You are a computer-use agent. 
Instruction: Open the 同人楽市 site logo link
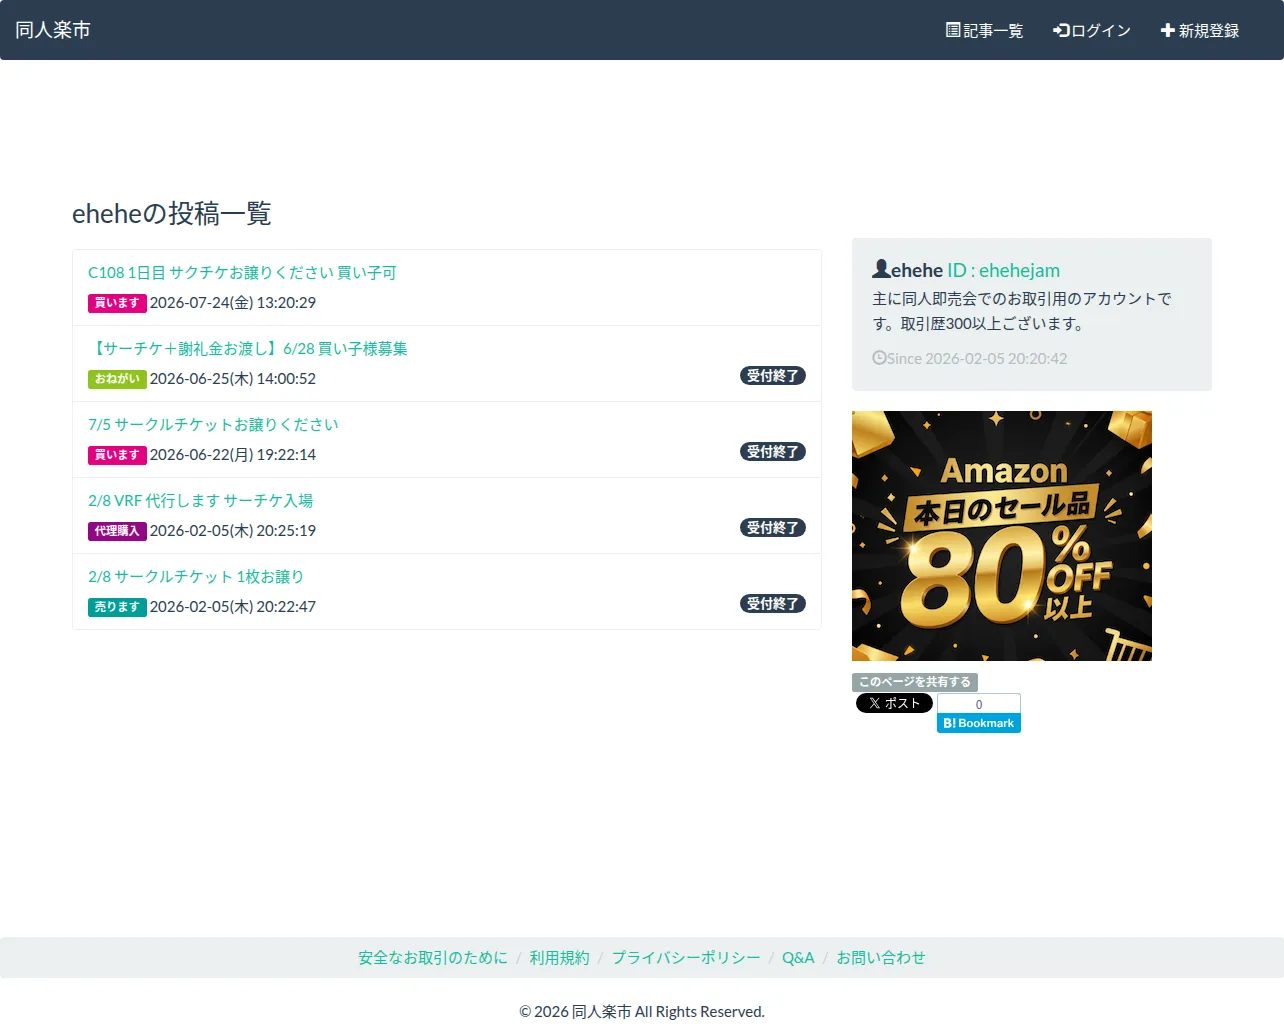pos(53,30)
